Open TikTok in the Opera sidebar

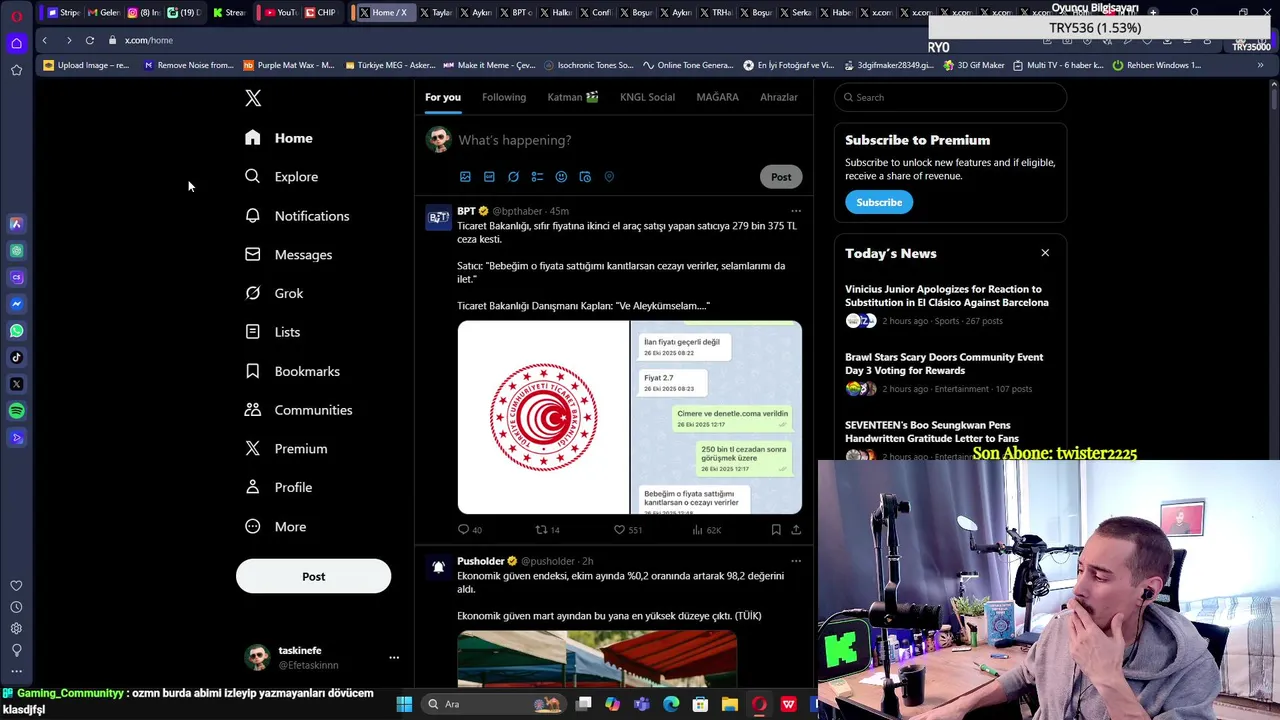[16, 357]
